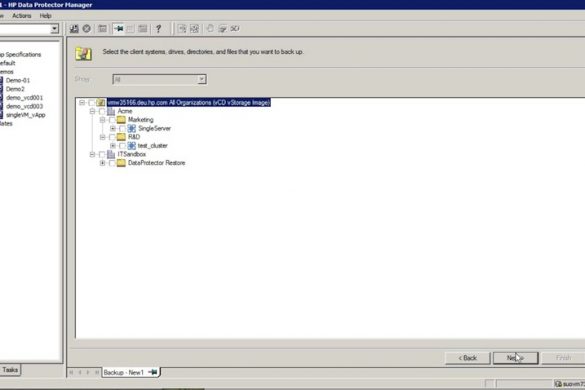
Task: Open the Actions menu
Action: pos(22,16)
